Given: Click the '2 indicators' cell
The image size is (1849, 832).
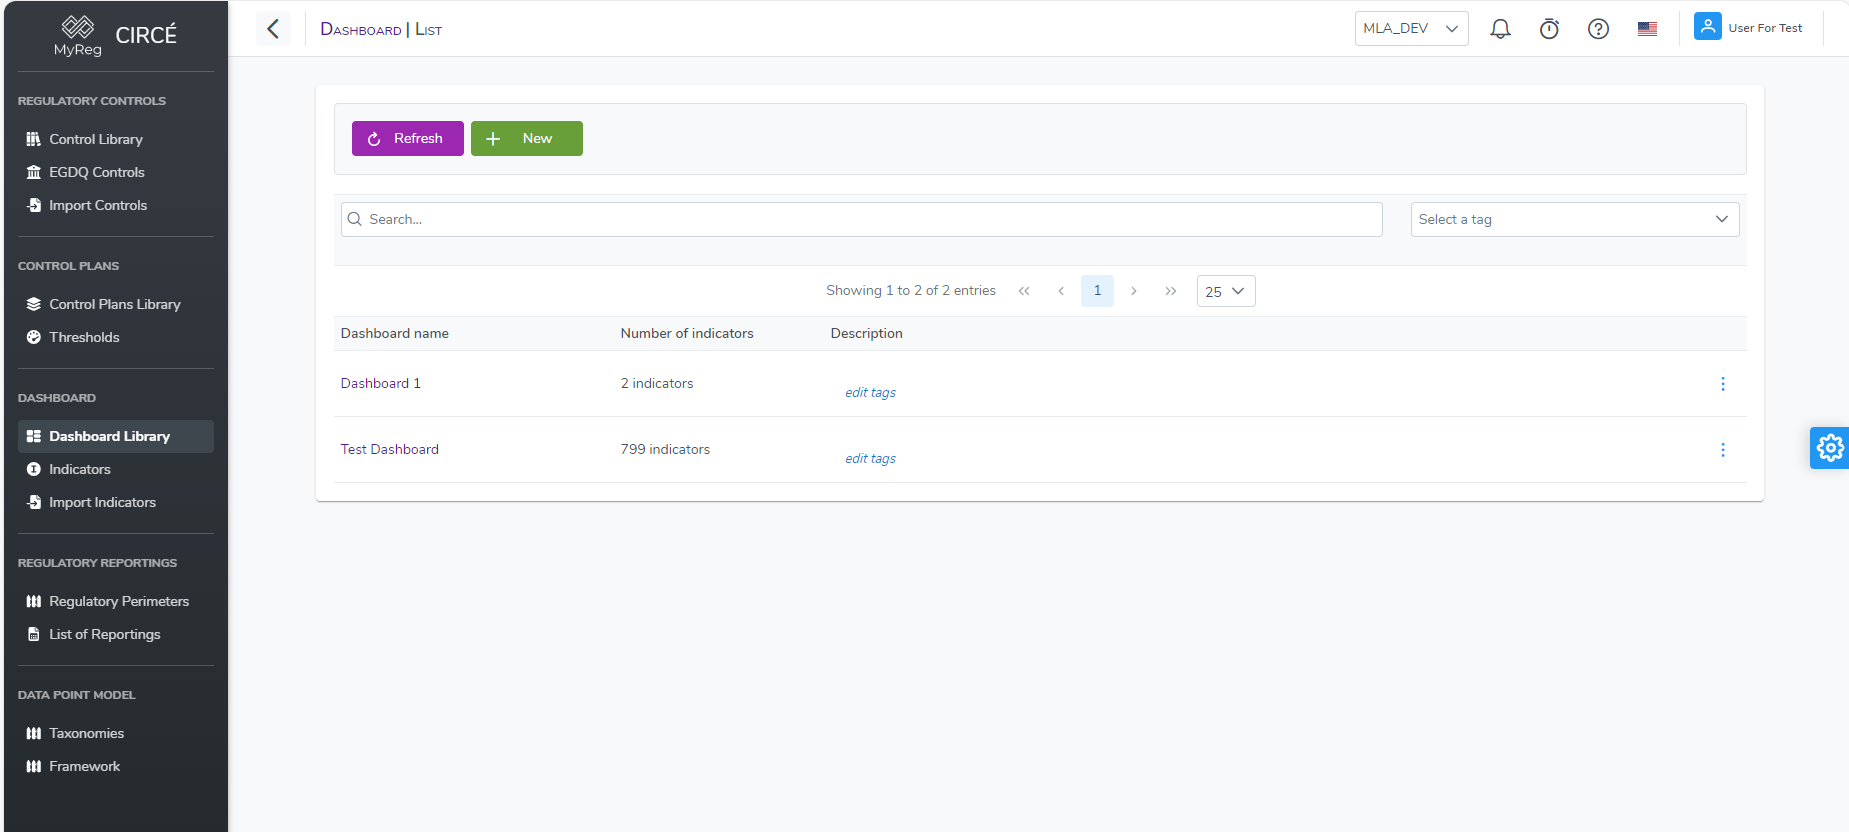Looking at the screenshot, I should pos(657,383).
